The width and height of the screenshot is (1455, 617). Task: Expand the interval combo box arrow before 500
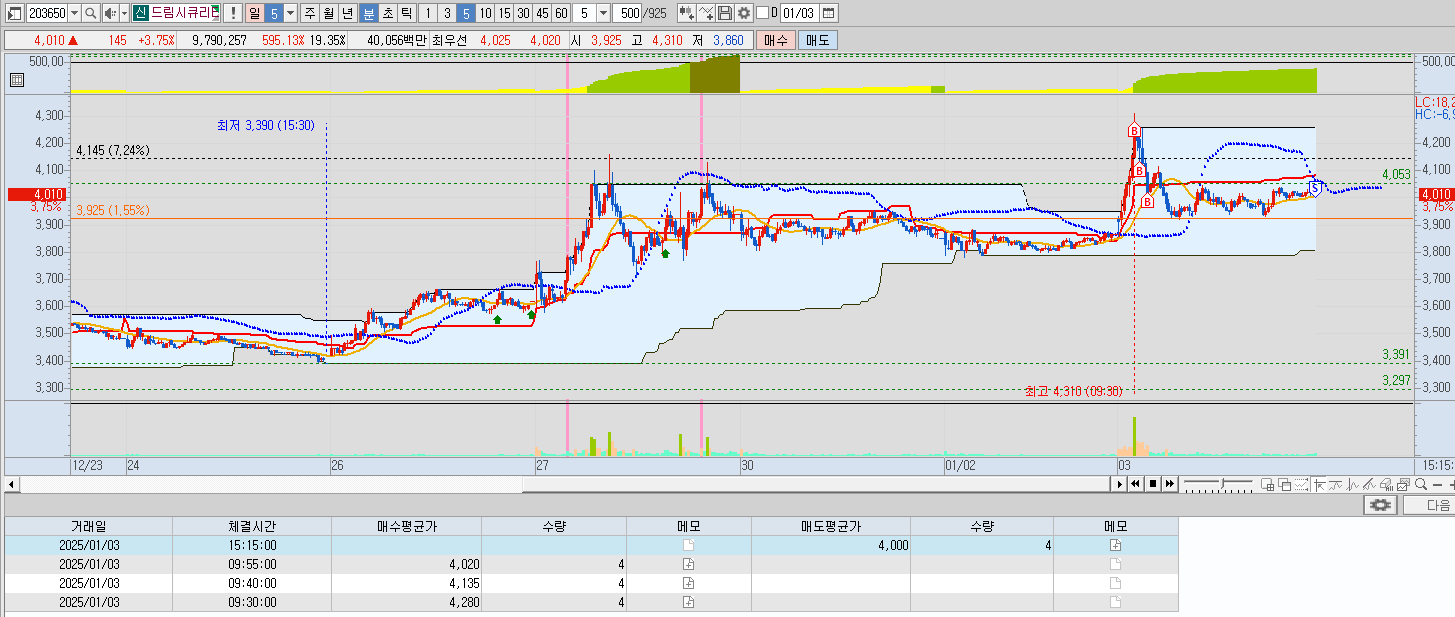click(604, 13)
